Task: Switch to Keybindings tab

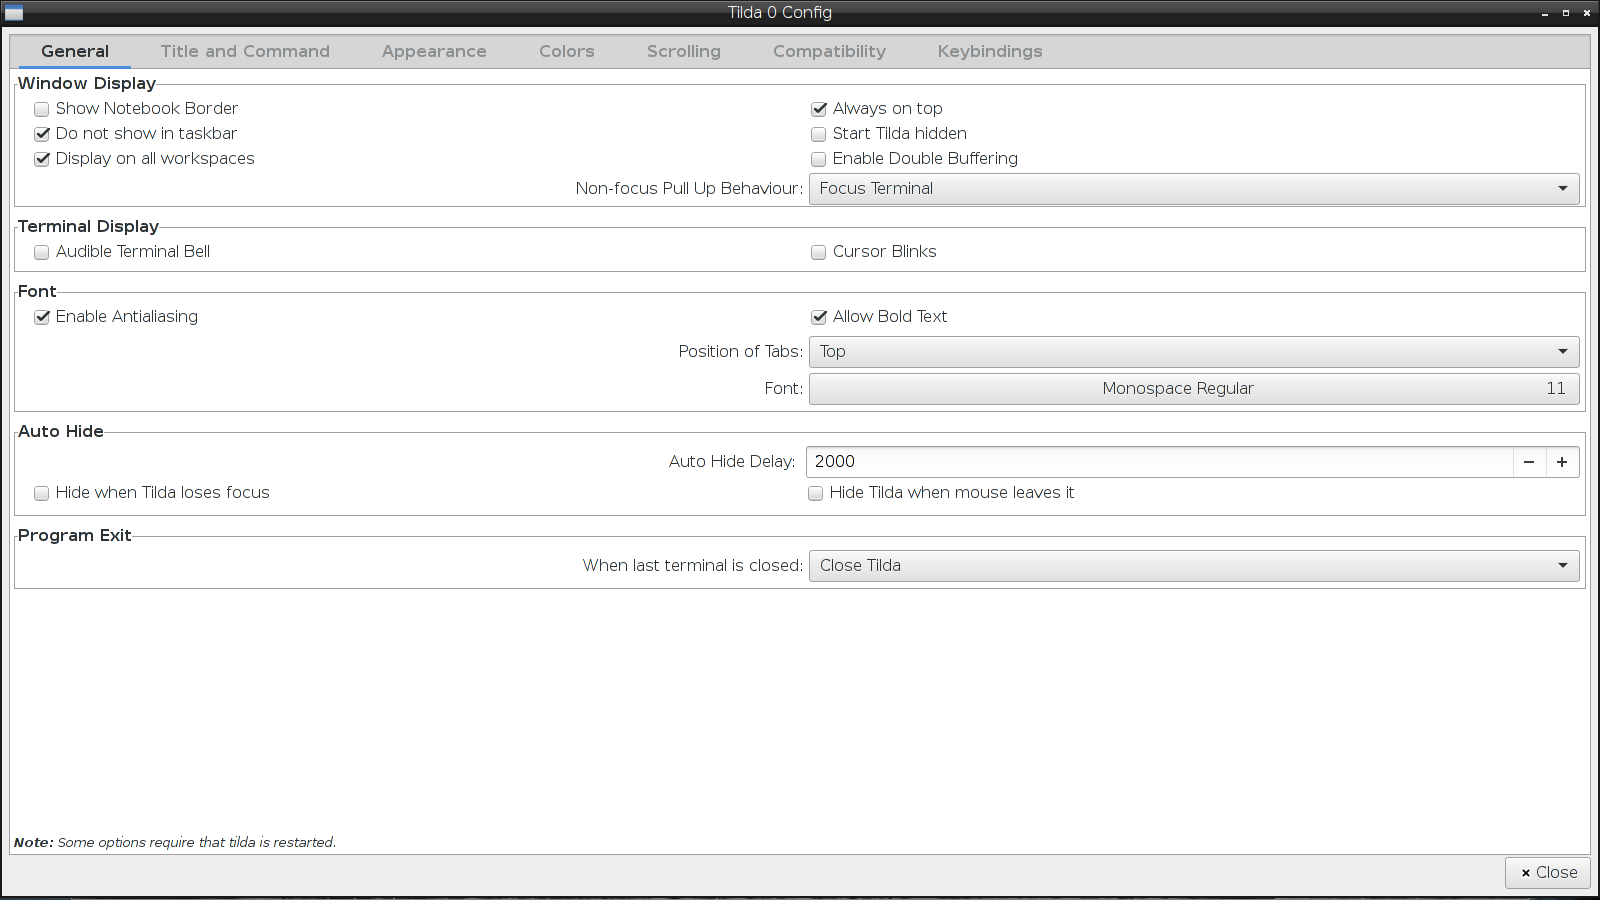Action: 990,52
